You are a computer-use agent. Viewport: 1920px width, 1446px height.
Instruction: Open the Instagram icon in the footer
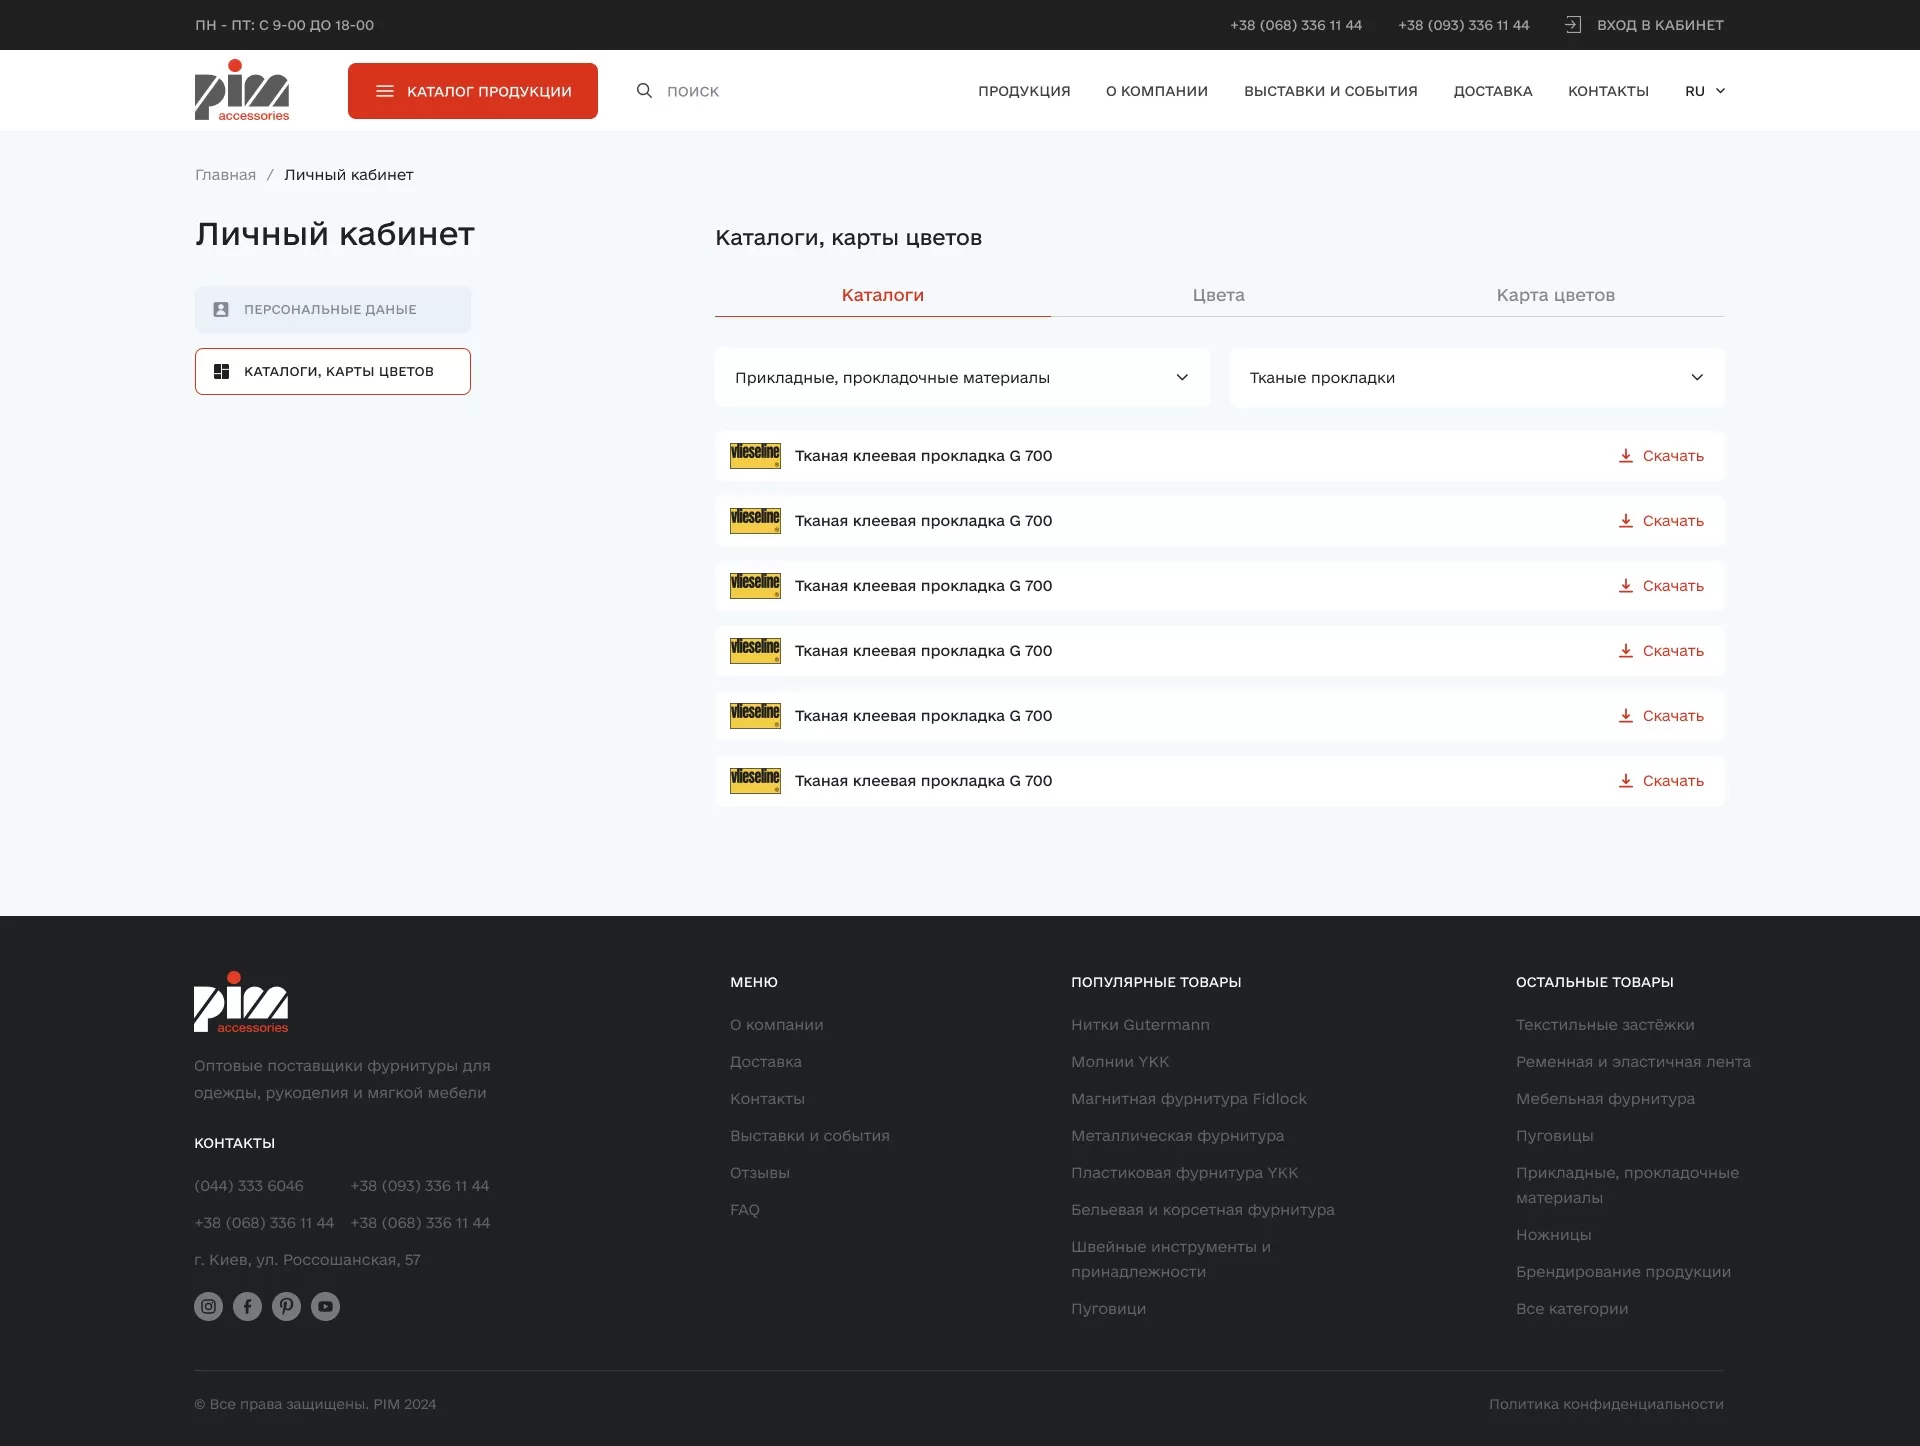[x=208, y=1307]
